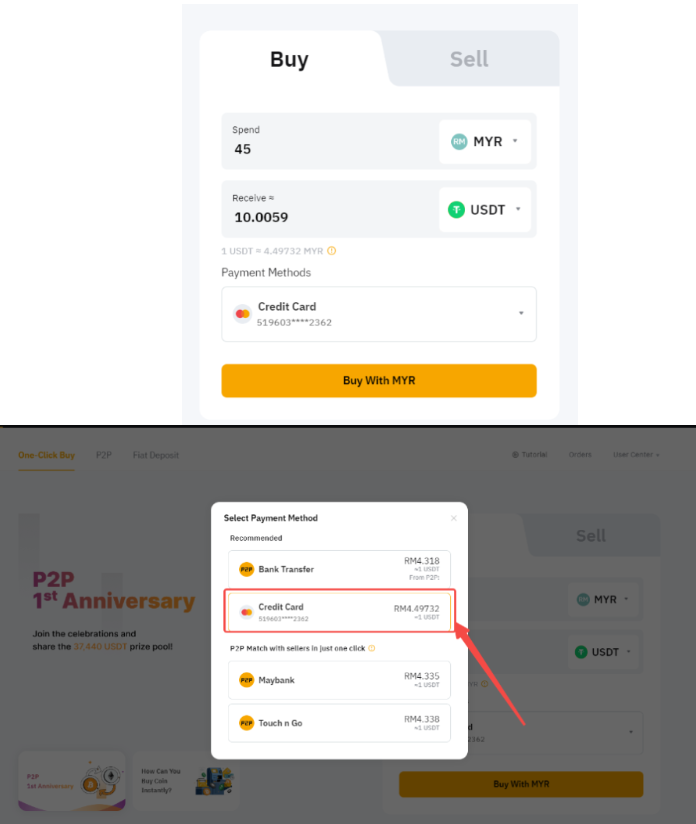Click the P2P icon beside Maybank
The image size is (696, 824).
(x=246, y=680)
